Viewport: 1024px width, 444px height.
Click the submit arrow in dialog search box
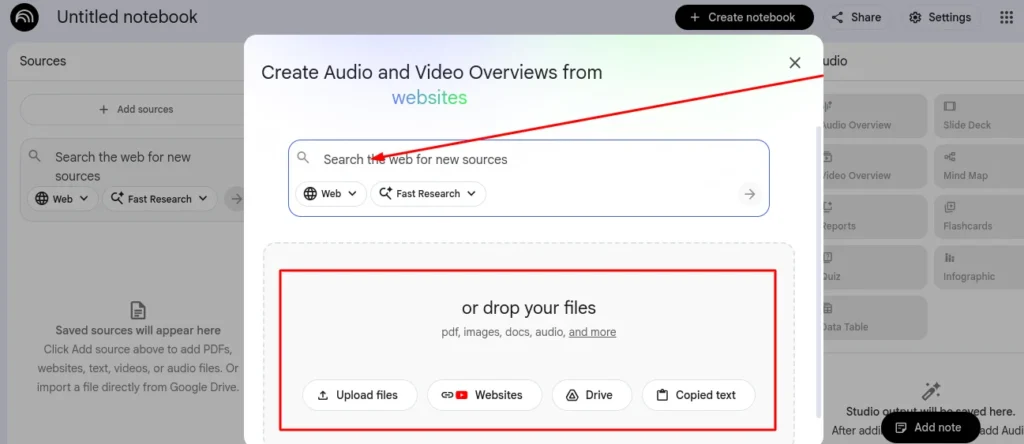click(x=750, y=194)
